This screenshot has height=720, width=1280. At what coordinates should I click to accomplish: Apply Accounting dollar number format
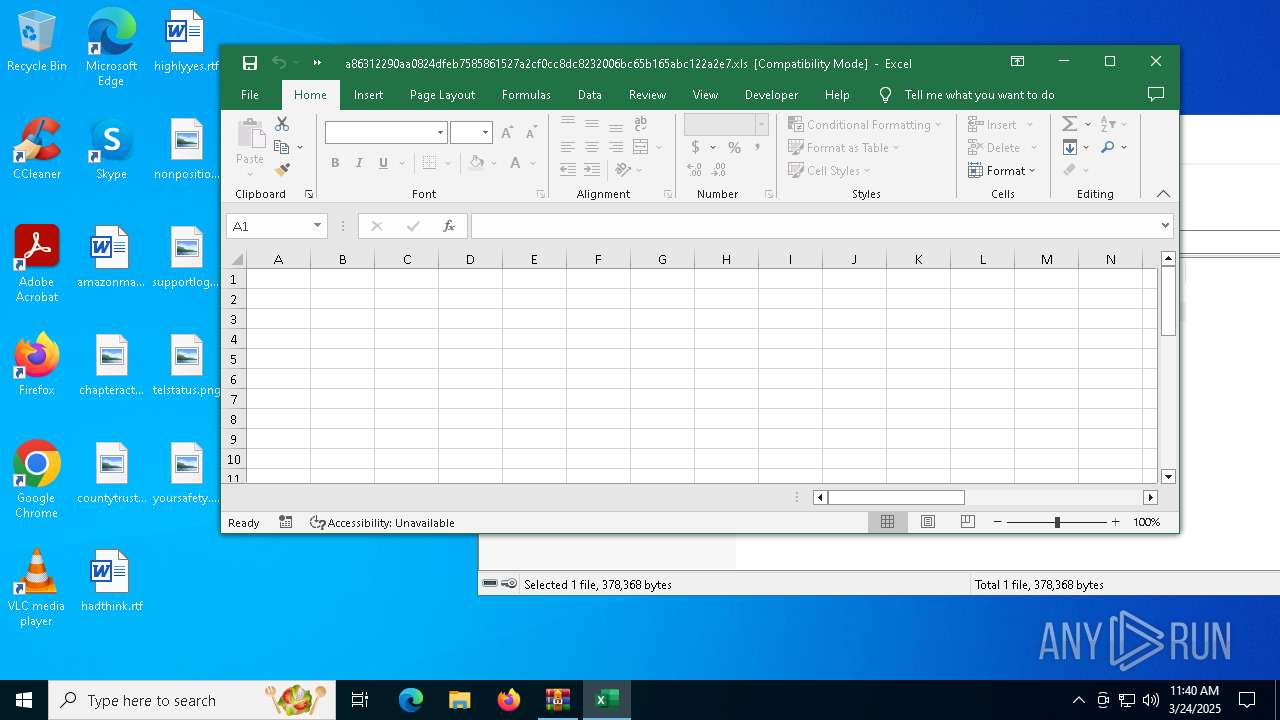pos(695,147)
